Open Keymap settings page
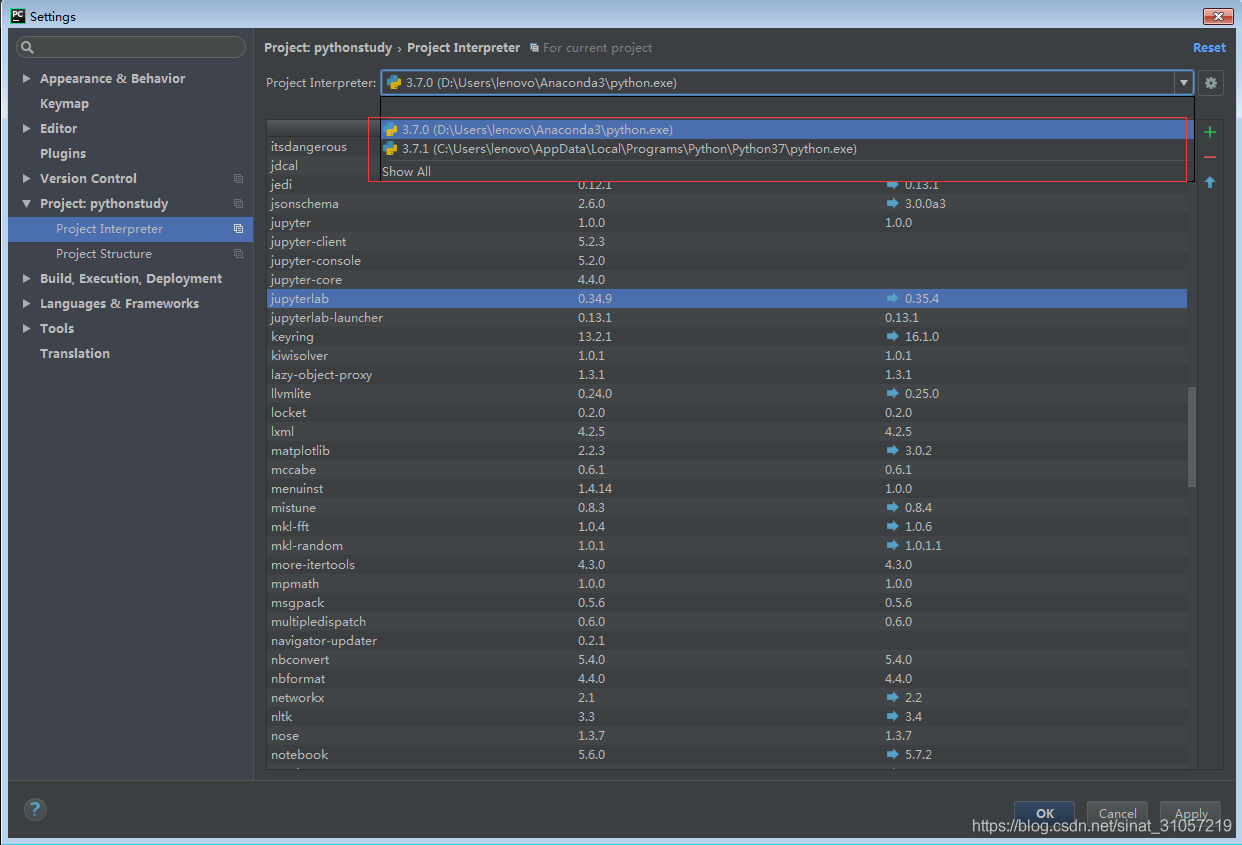Screen dimensions: 1242x845 pyautogui.click(x=64, y=103)
